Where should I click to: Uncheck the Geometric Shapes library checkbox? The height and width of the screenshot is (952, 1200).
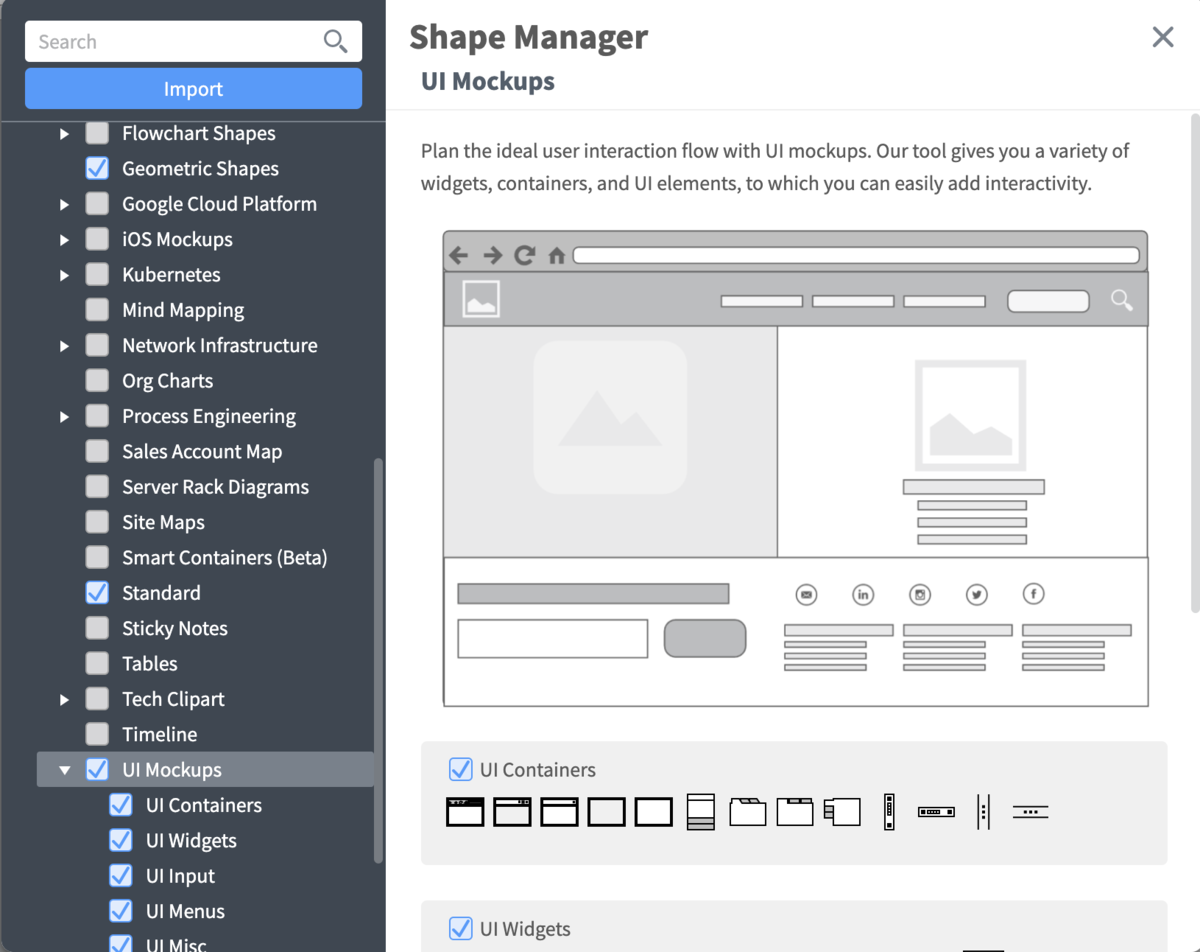pyautogui.click(x=97, y=168)
